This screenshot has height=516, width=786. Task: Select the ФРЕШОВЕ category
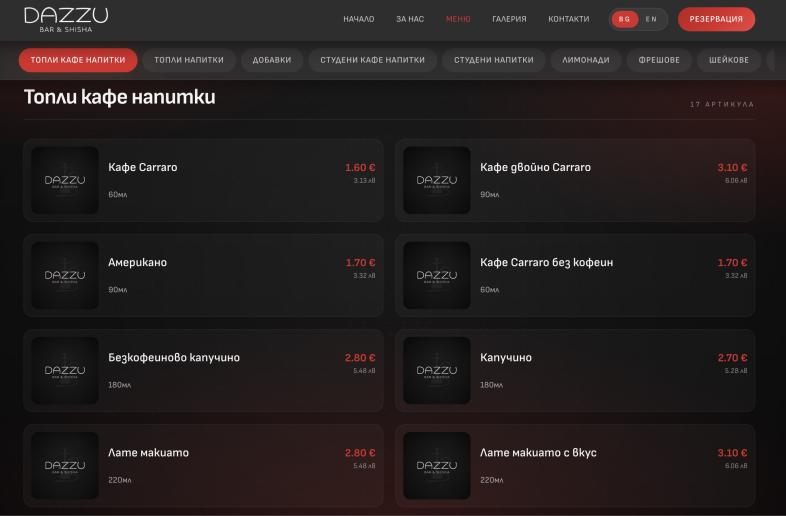click(x=659, y=60)
